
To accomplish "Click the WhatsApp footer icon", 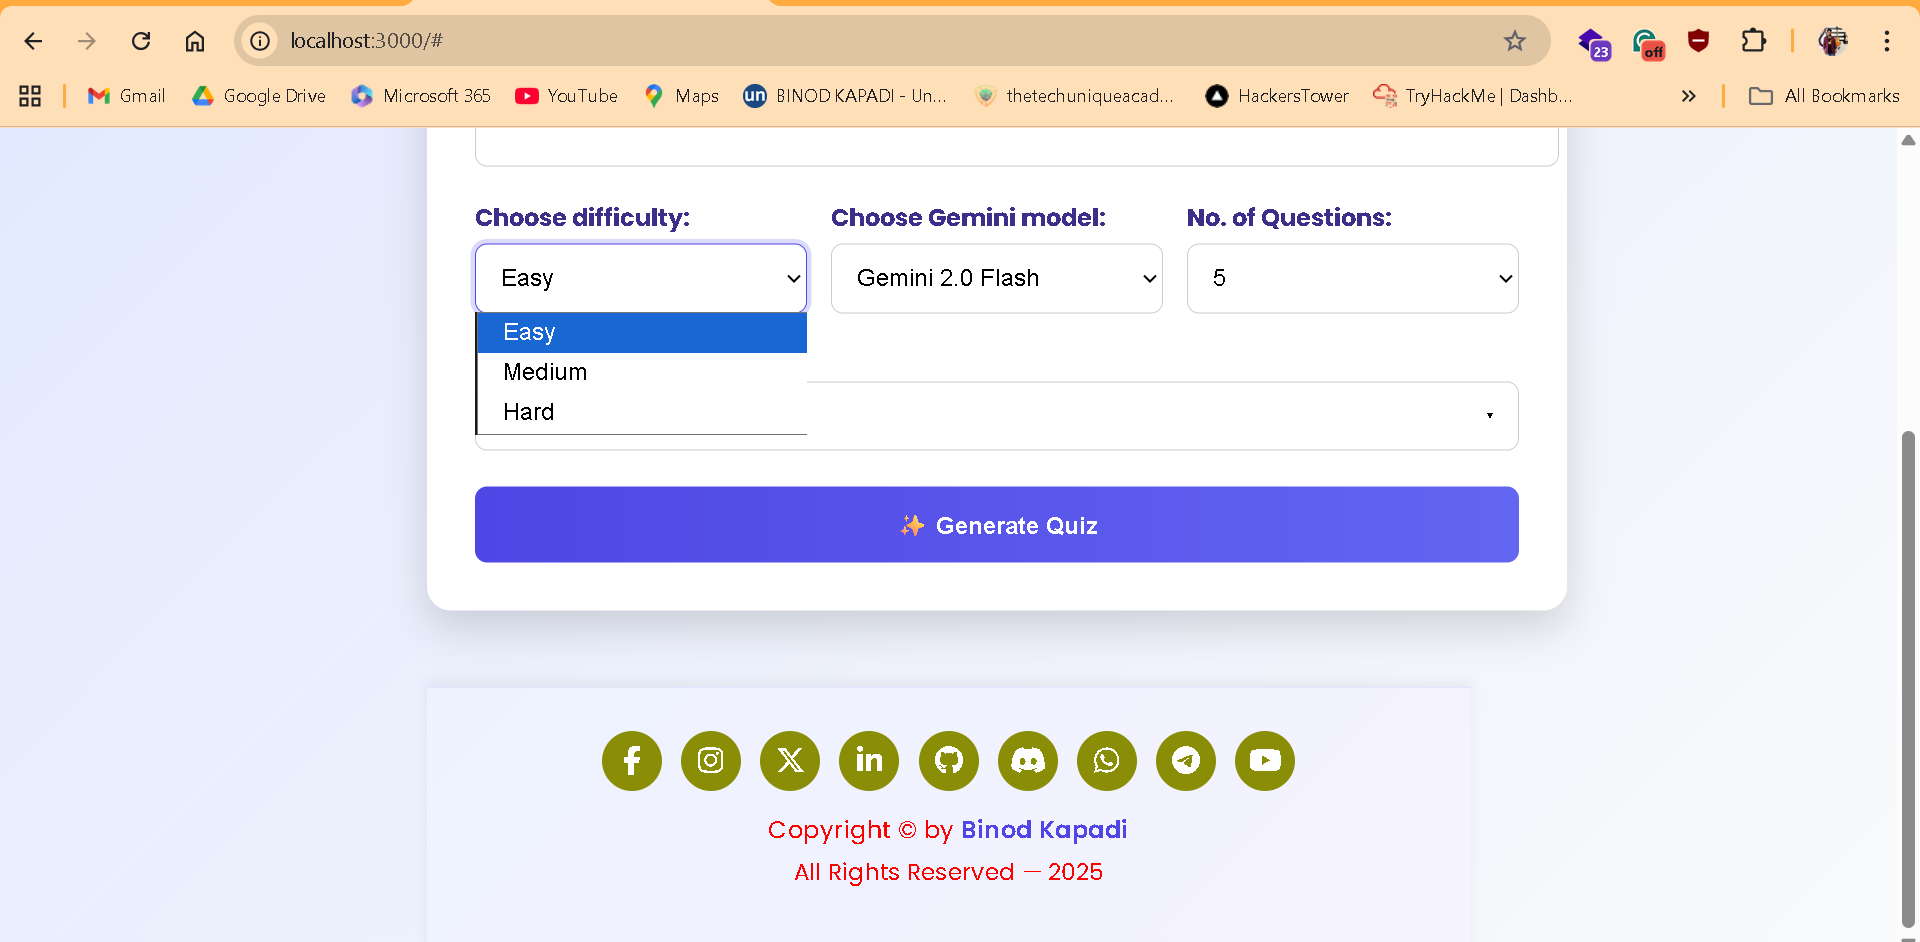I will 1106,761.
